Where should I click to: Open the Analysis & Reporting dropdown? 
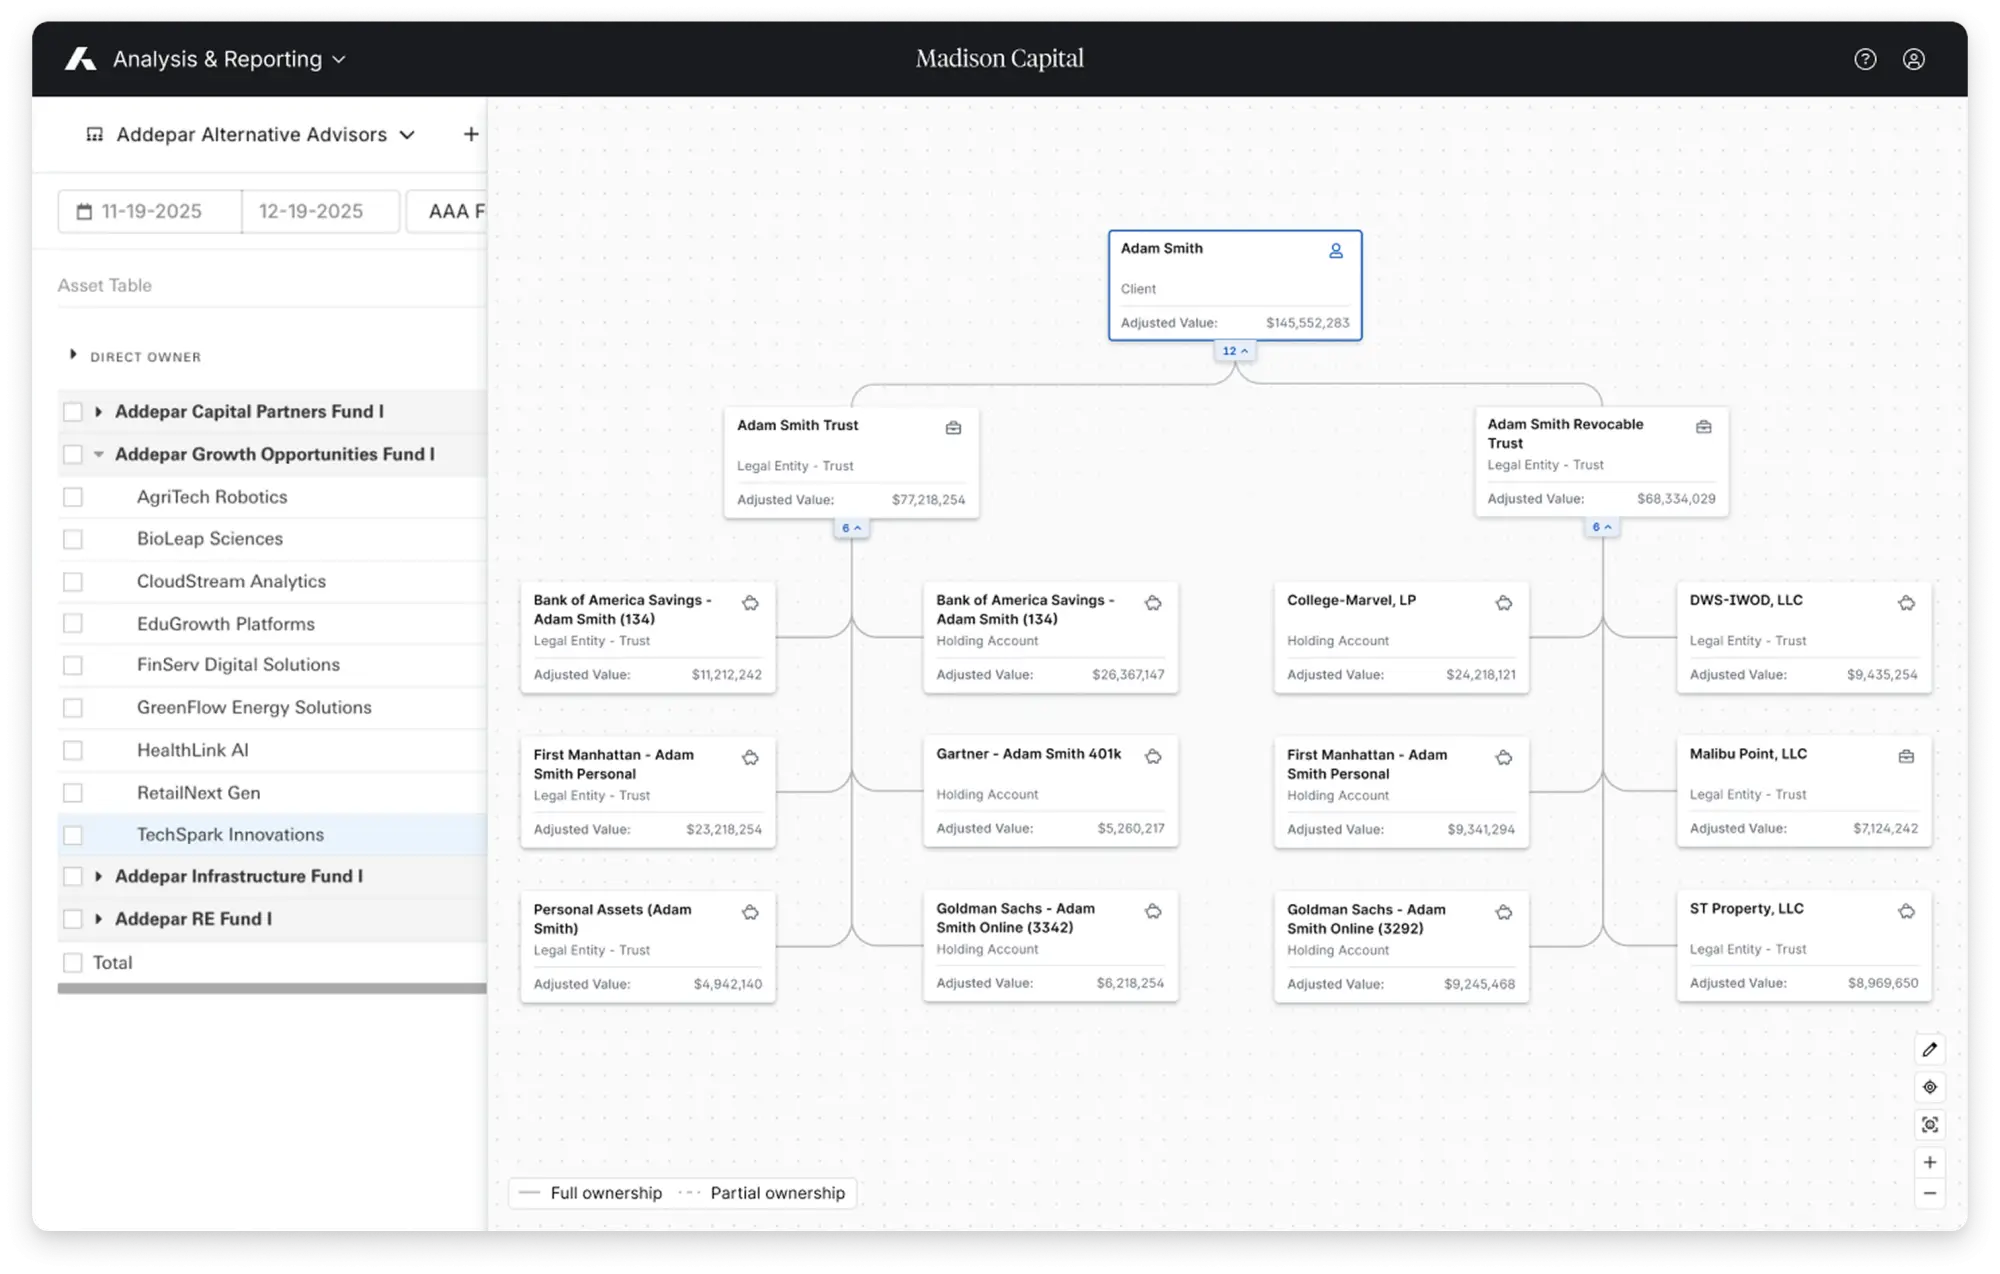pyautogui.click(x=229, y=59)
